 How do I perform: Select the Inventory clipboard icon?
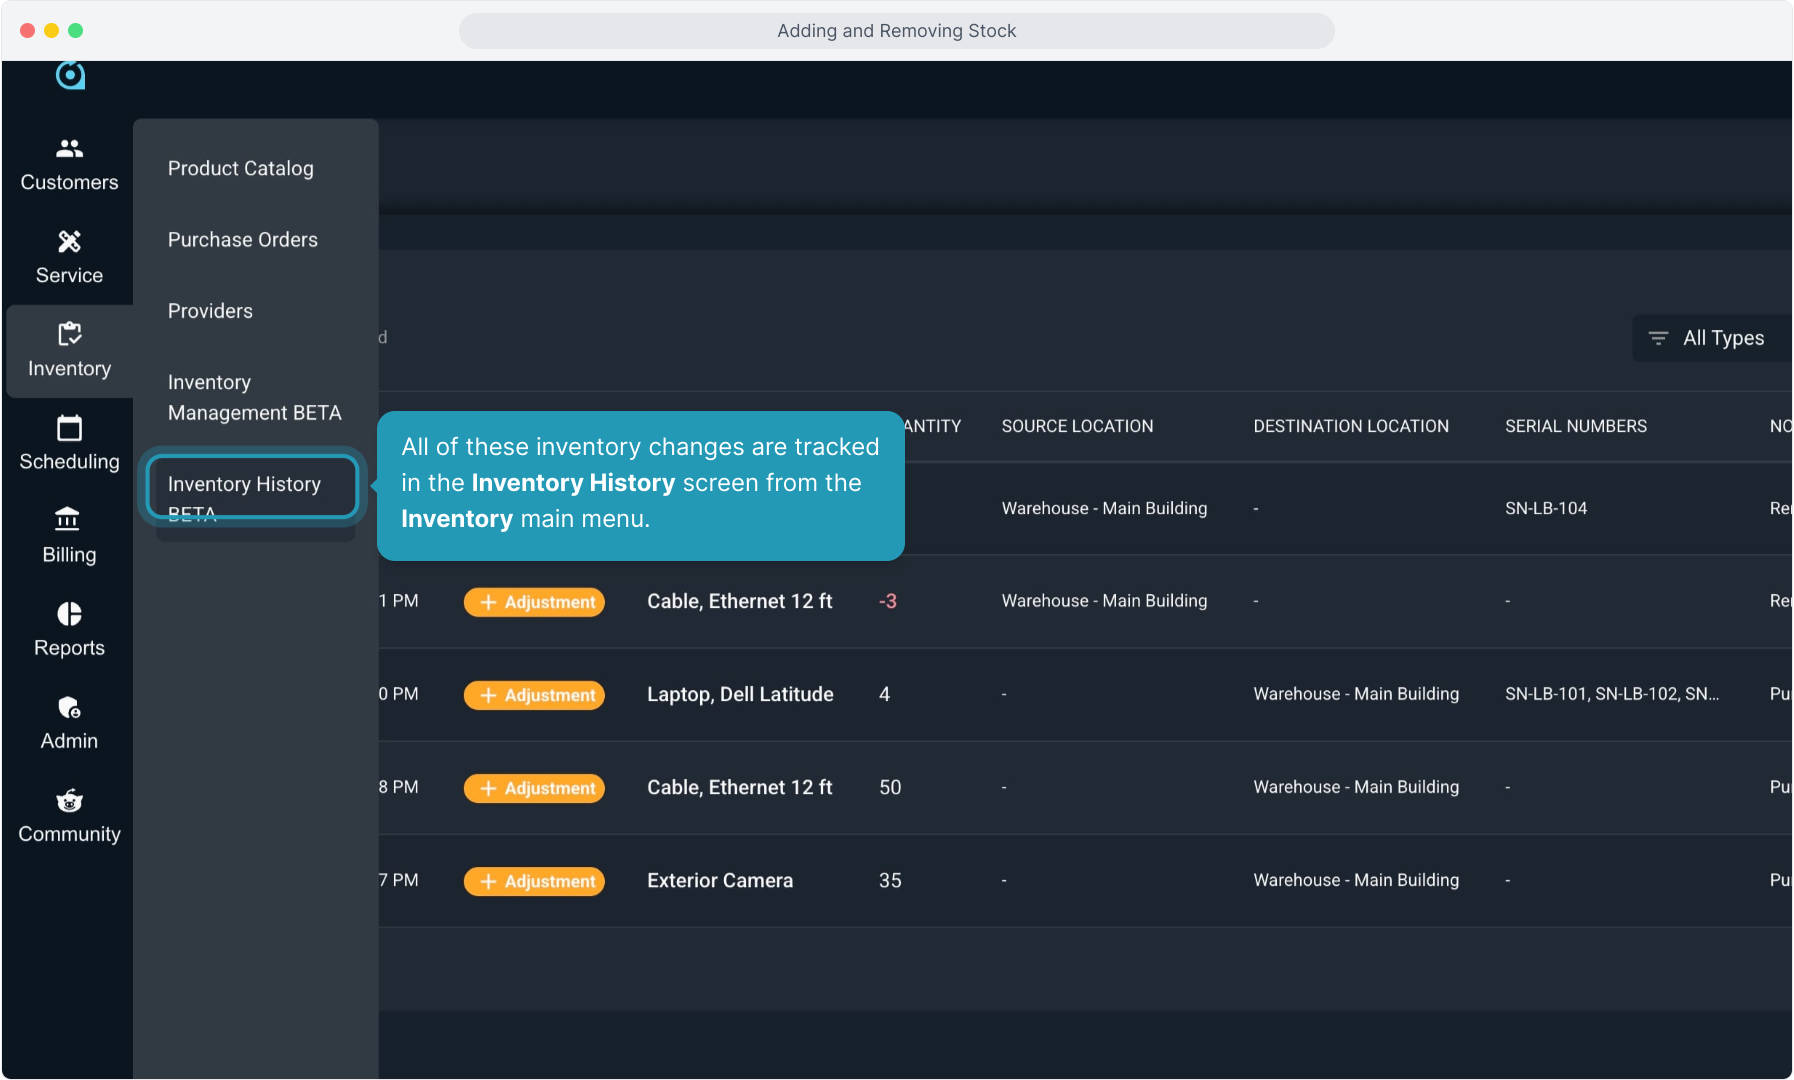(x=69, y=335)
